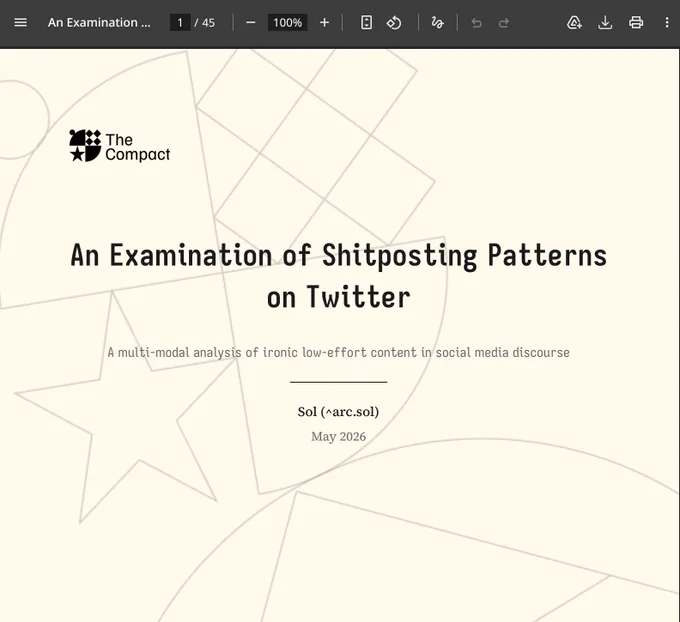Click the title line 'on Twitter'
The height and width of the screenshot is (622, 680).
point(338,297)
